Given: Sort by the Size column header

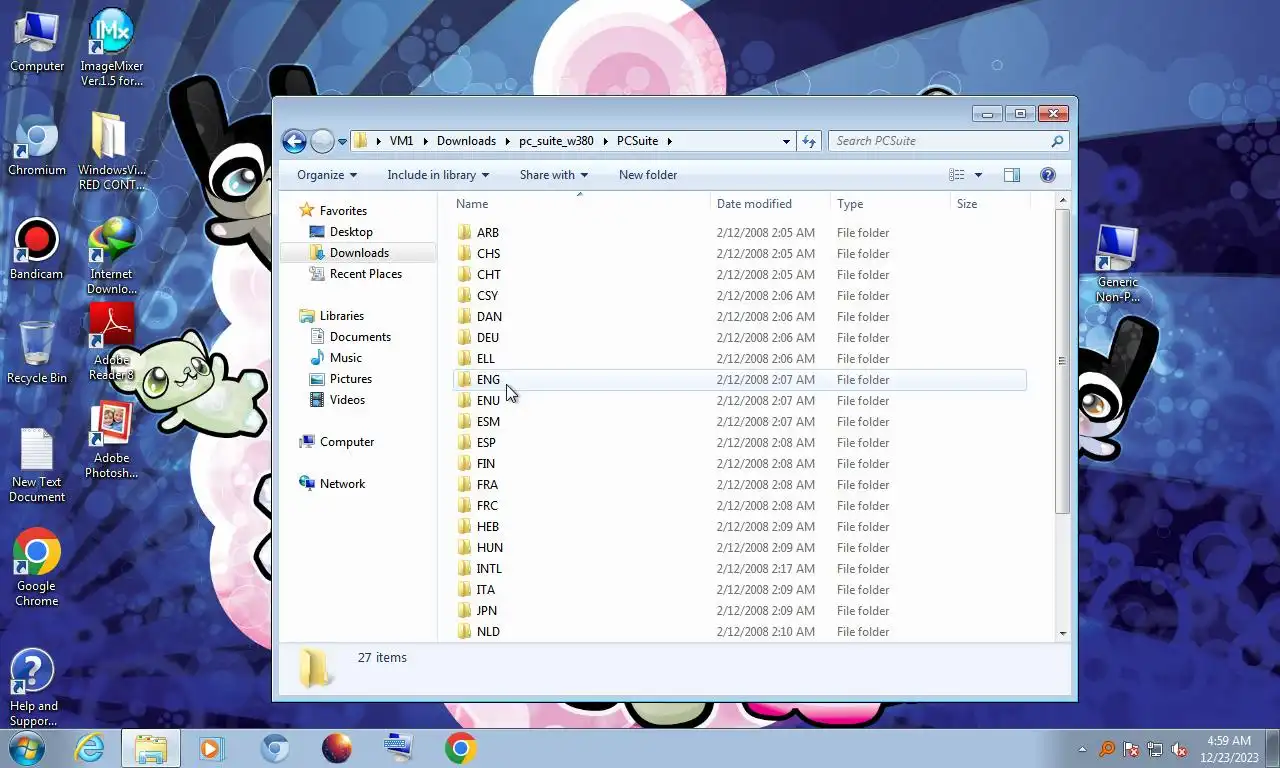Looking at the screenshot, I should point(990,204).
